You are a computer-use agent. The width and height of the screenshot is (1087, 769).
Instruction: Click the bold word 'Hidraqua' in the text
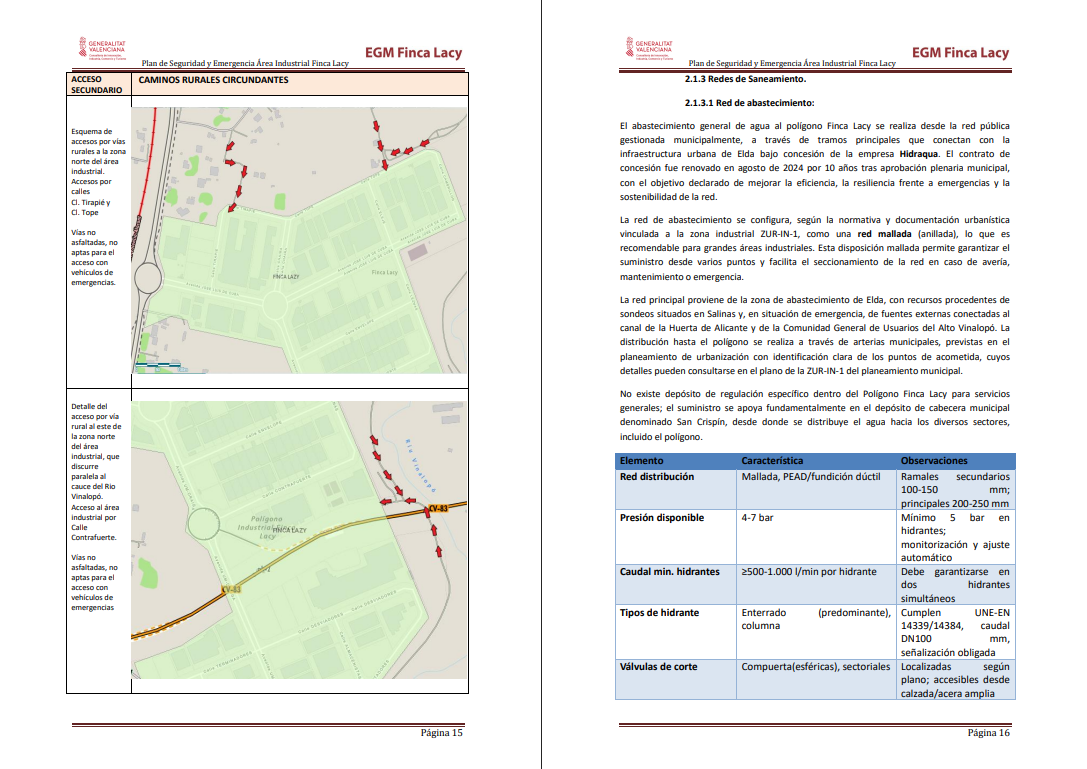point(918,155)
